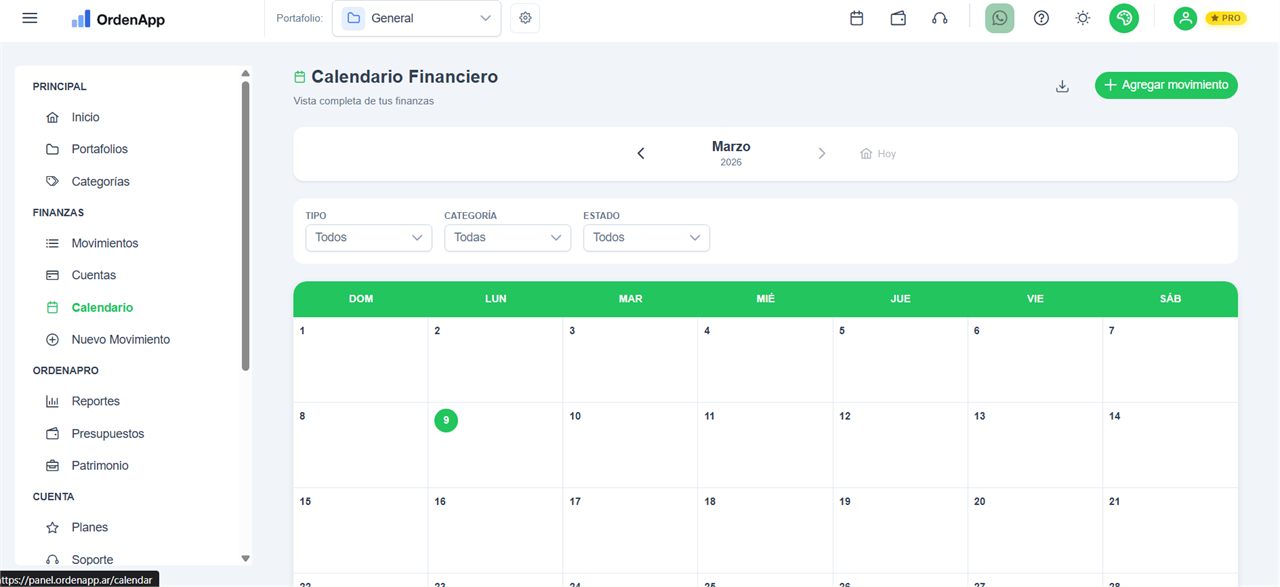Go to previous month arrow

pos(641,153)
